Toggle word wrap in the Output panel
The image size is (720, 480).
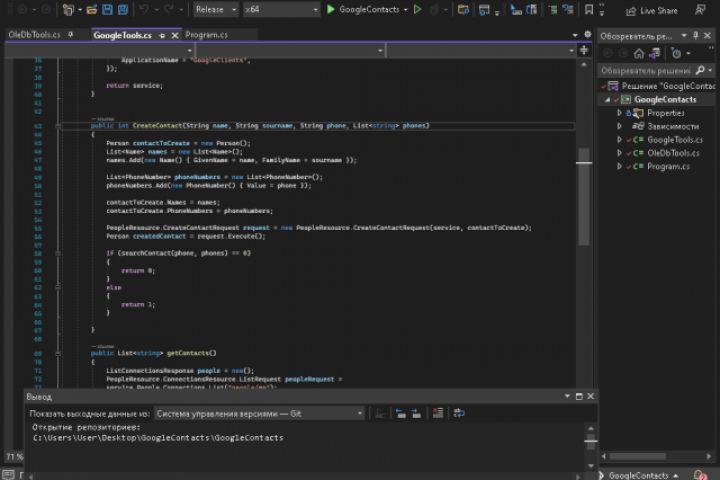click(459, 413)
